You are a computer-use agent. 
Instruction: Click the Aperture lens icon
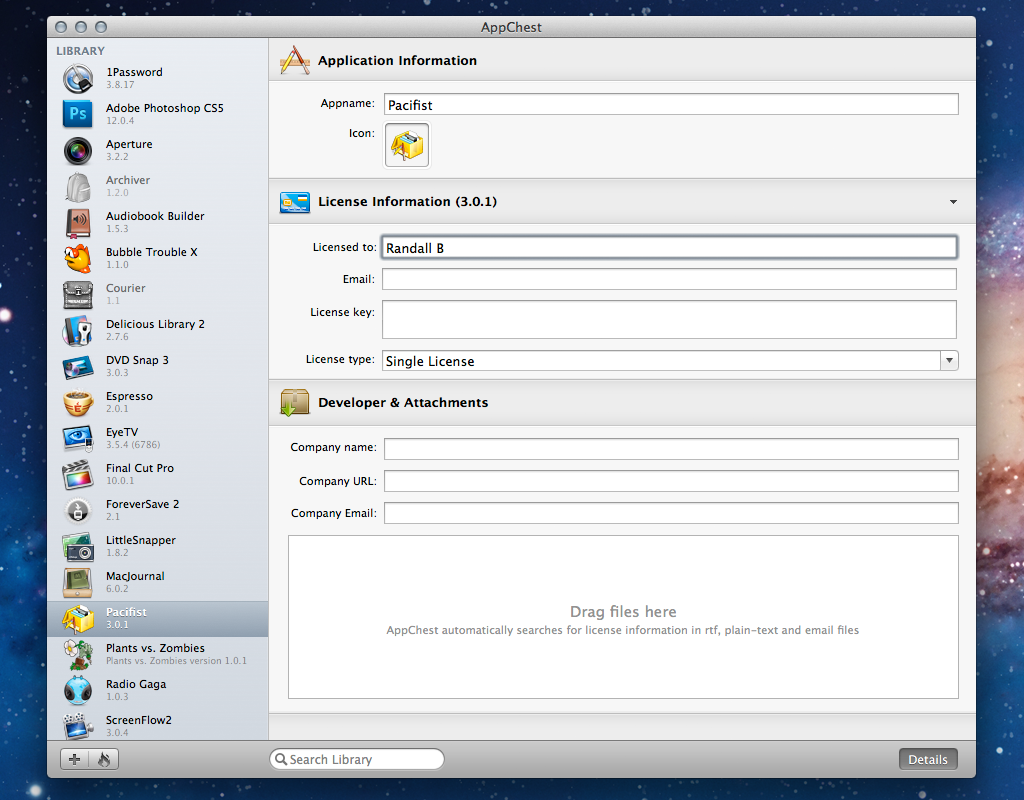pos(78,150)
